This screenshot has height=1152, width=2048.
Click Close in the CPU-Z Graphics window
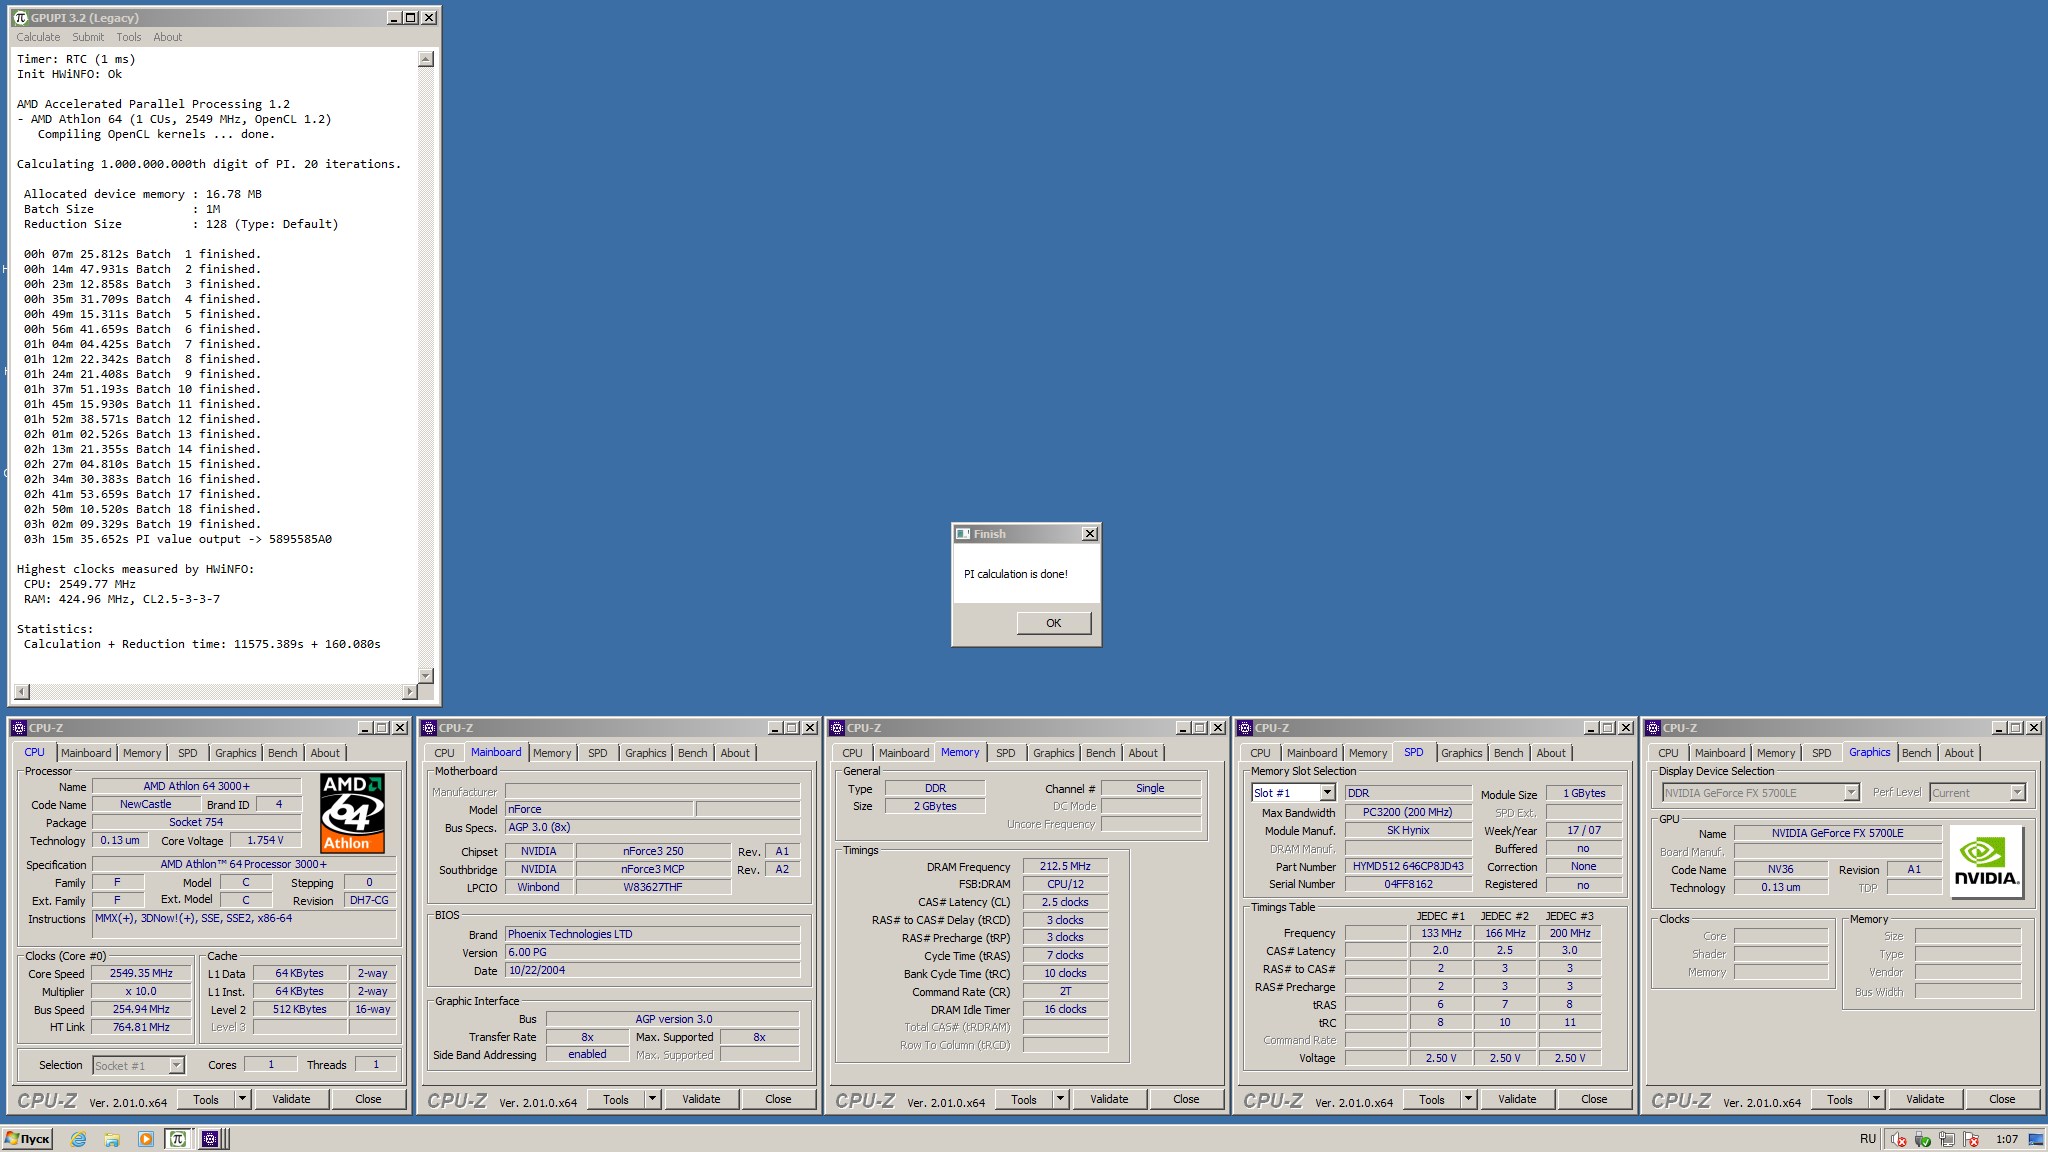click(x=2002, y=1099)
